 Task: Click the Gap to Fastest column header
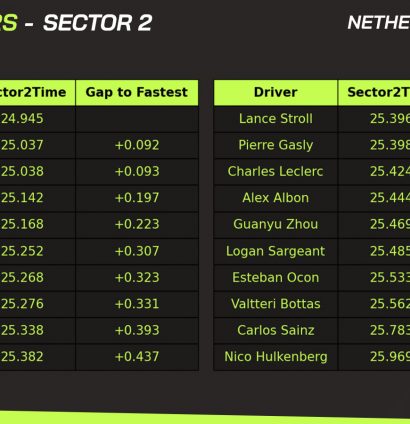pyautogui.click(x=137, y=92)
